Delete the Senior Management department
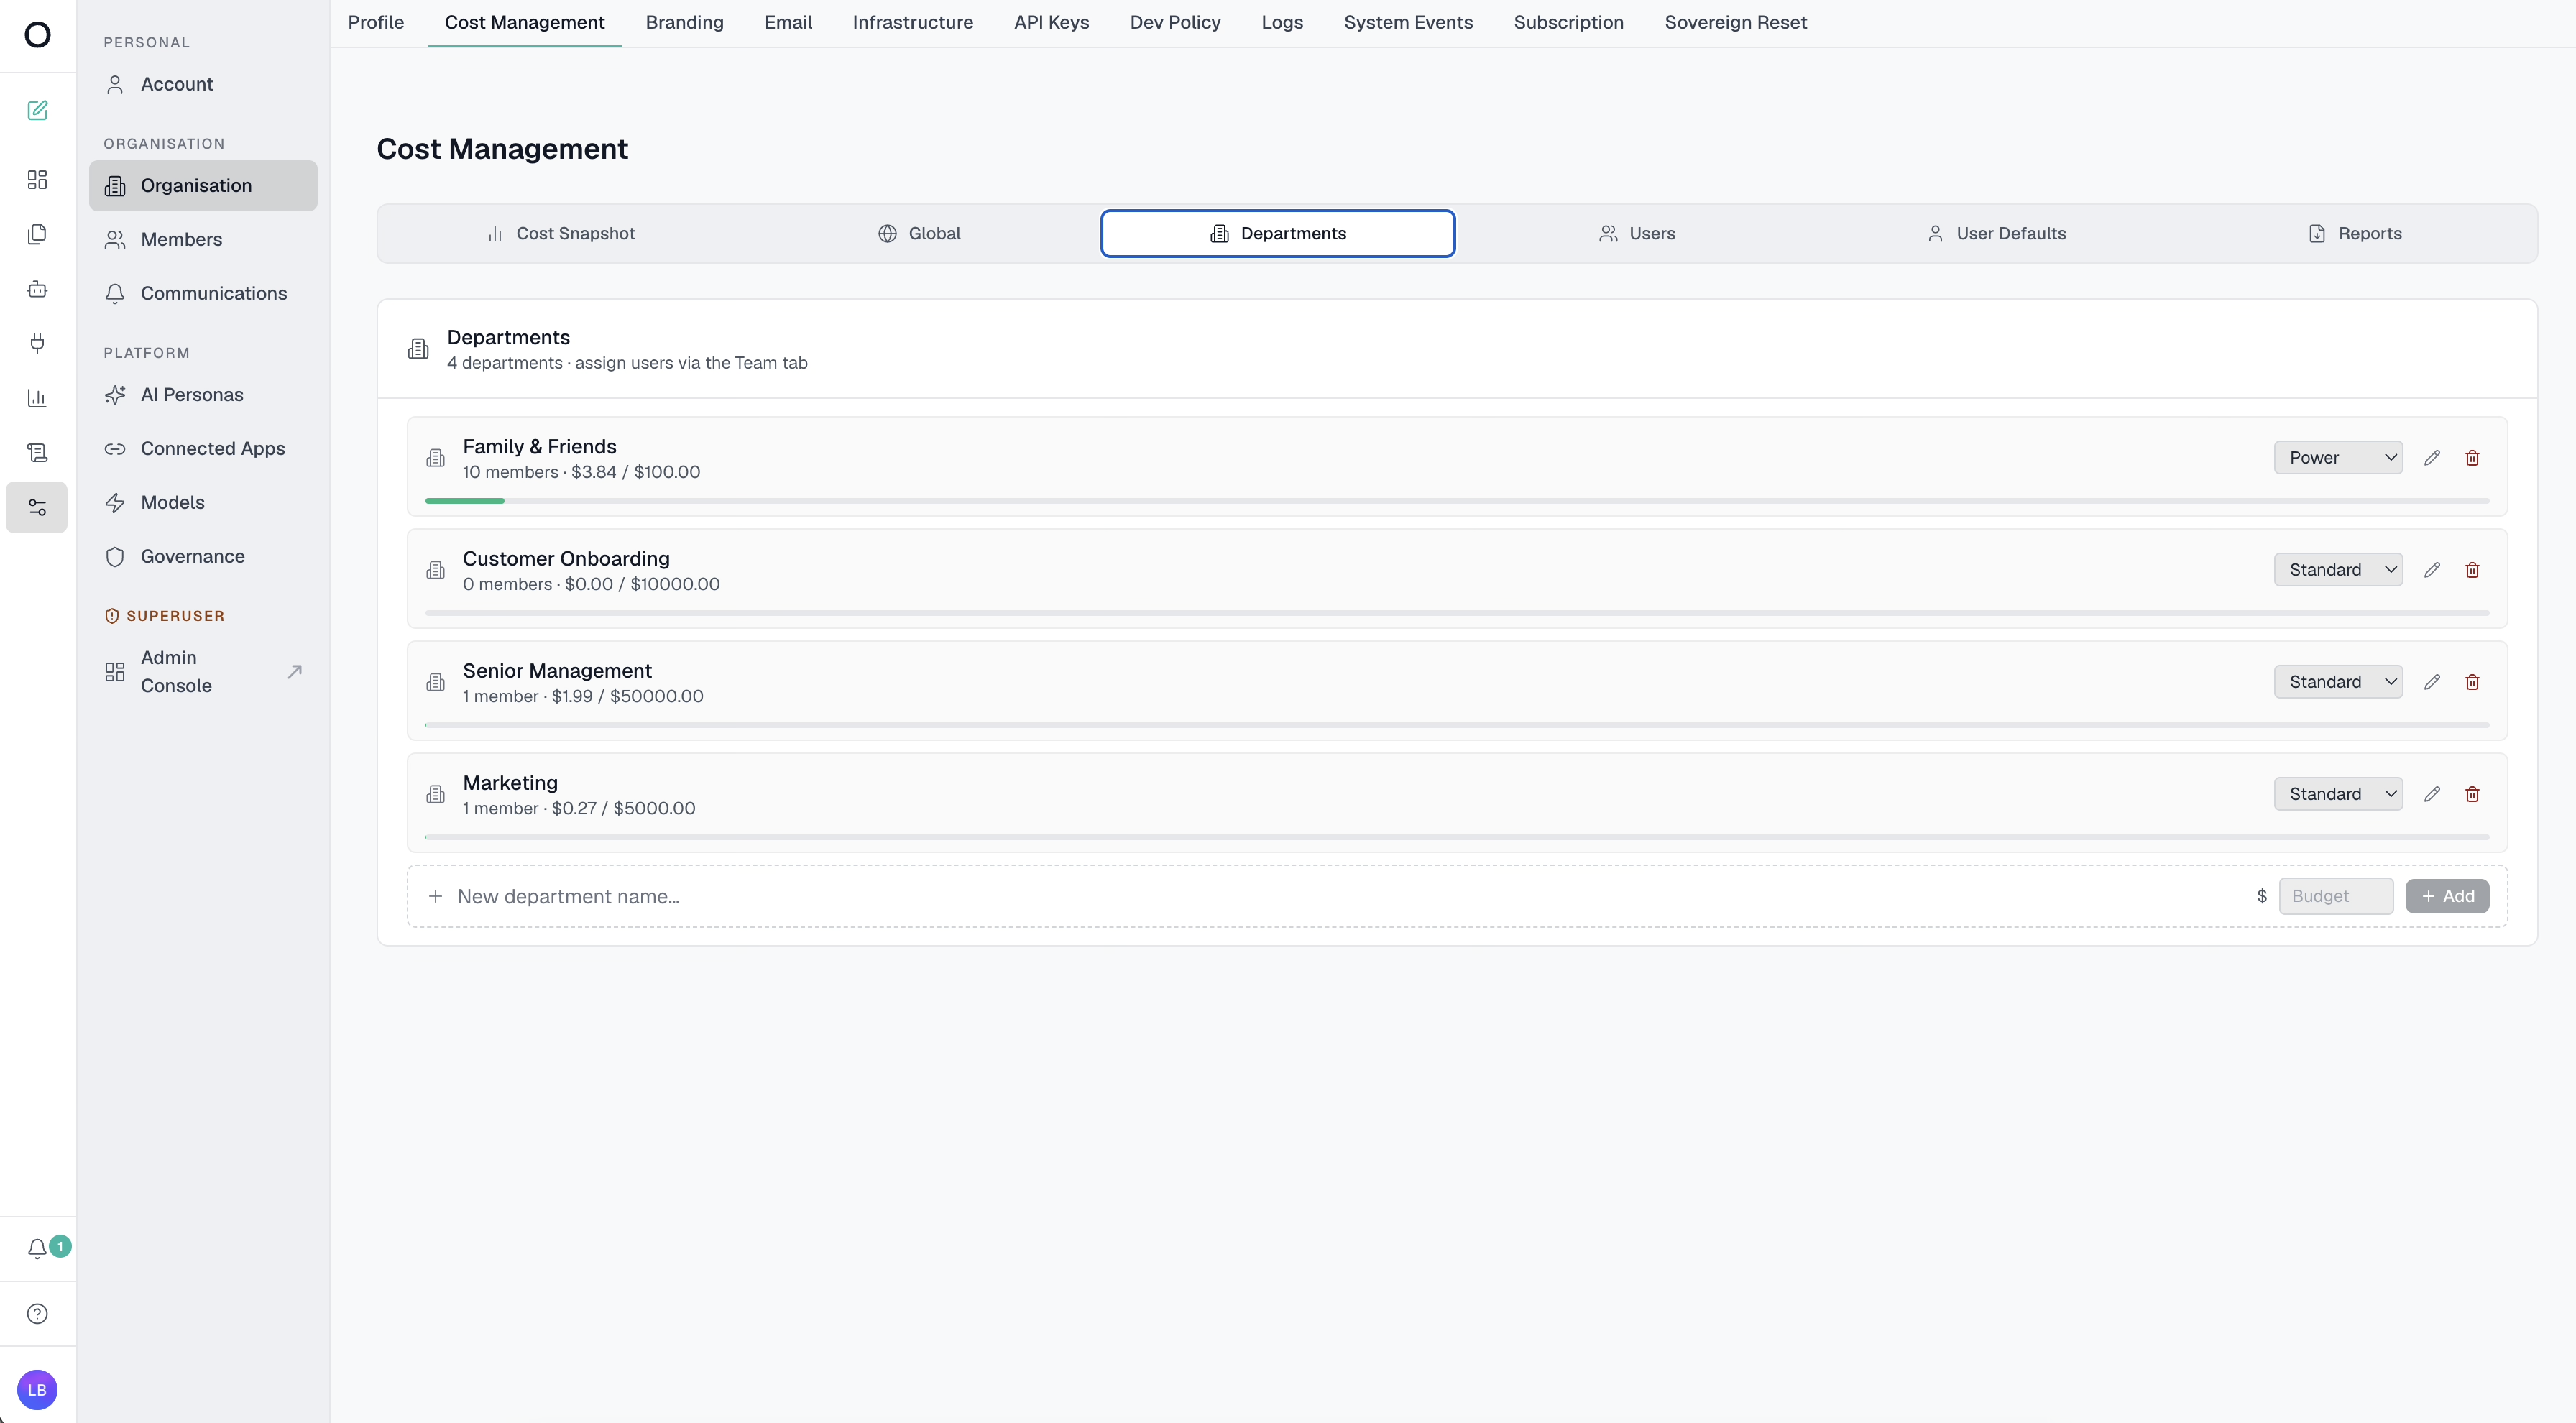 [2472, 682]
